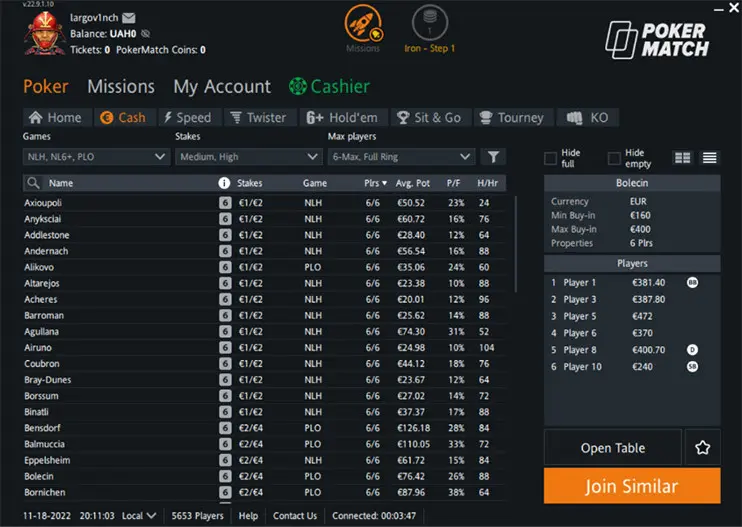The image size is (742, 527).
Task: Click the Join Similar button
Action: 632,486
